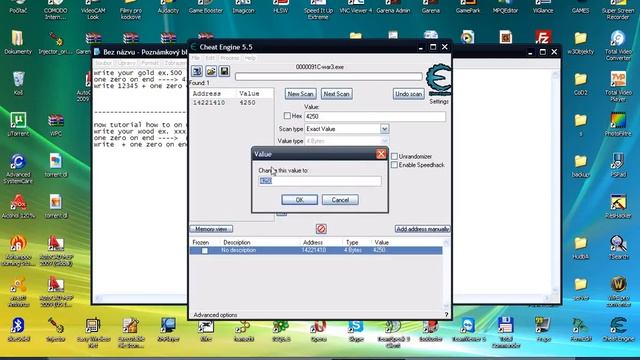This screenshot has width=640, height=360.
Task: Open the Edit menu in Cheat Engine
Action: tap(210, 58)
